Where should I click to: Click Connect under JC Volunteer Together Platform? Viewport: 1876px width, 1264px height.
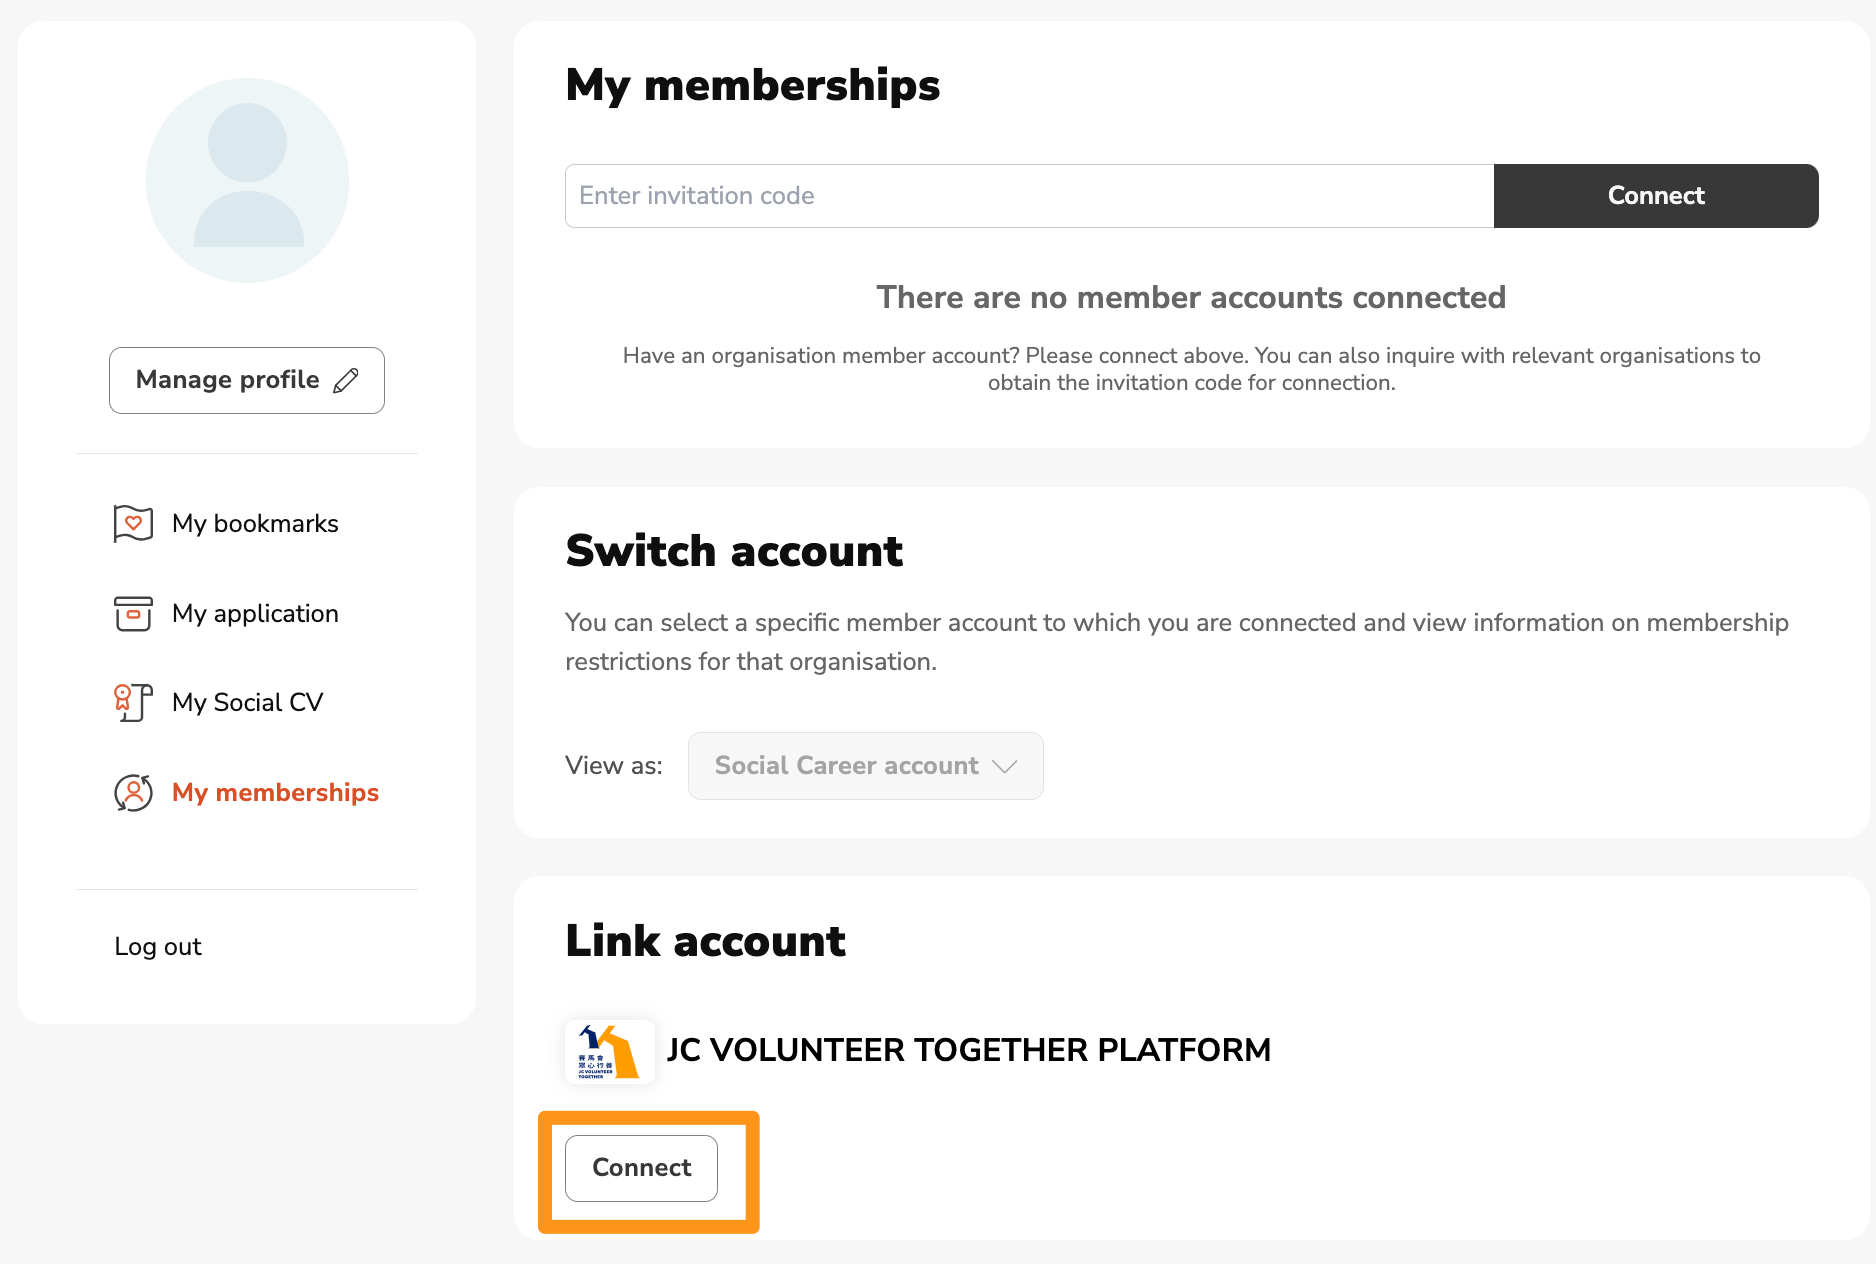[641, 1168]
